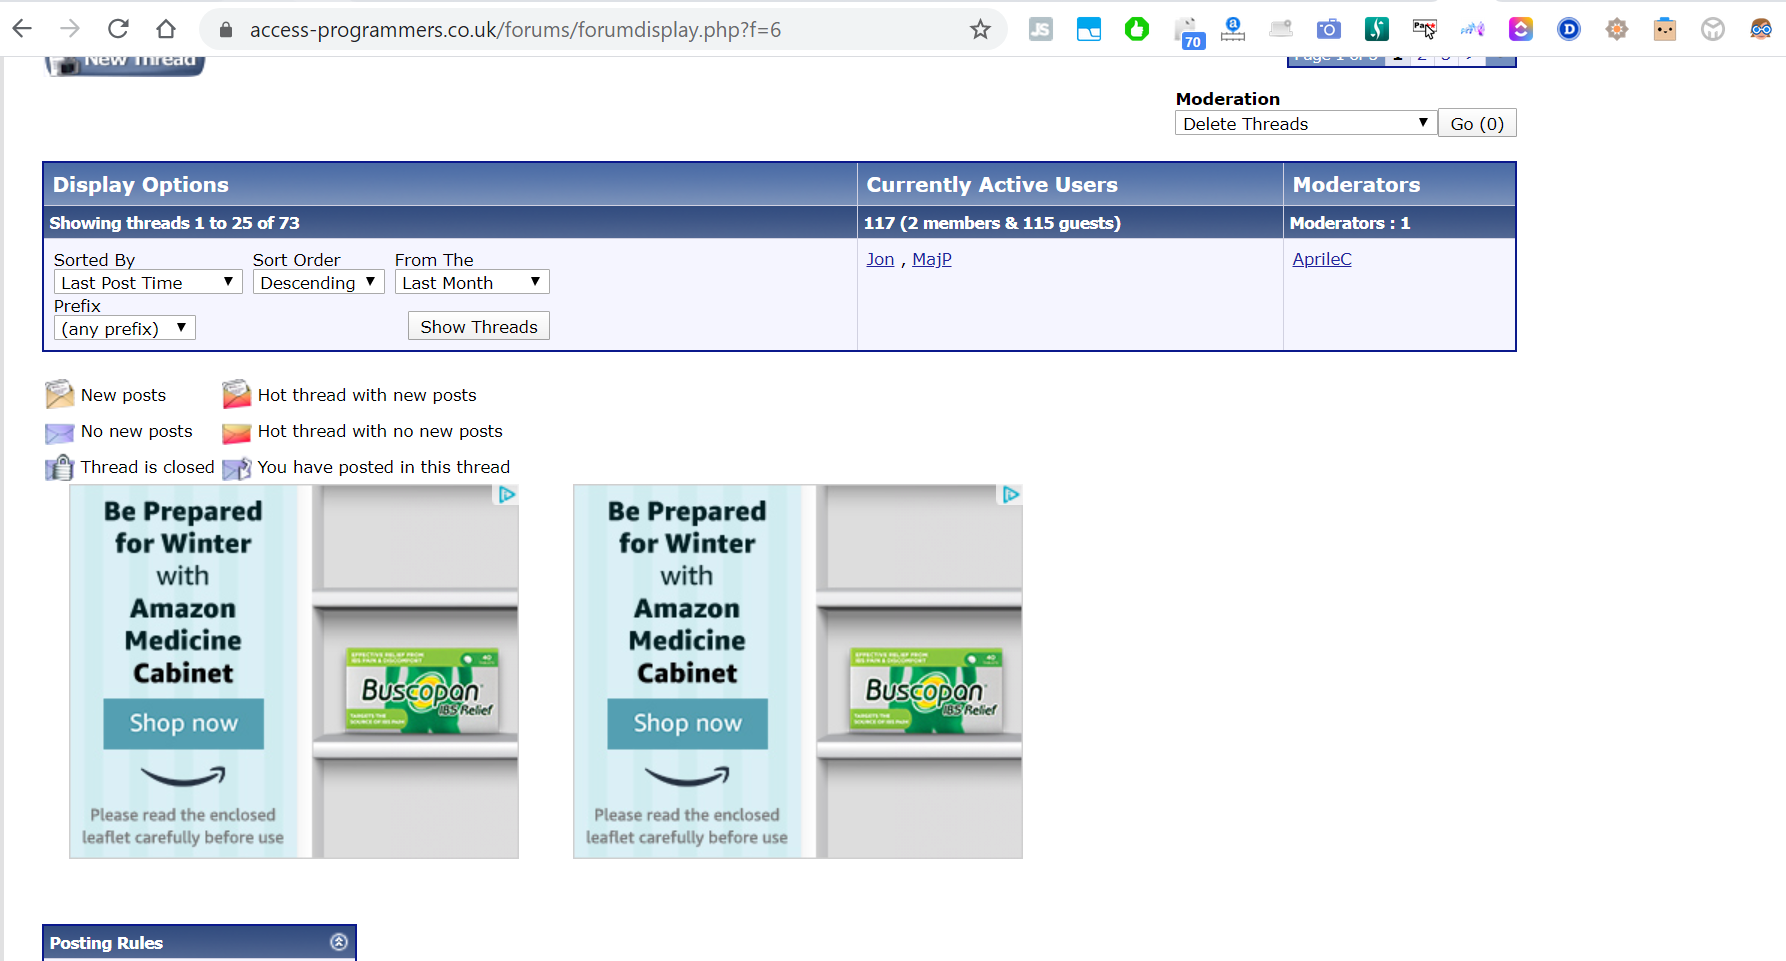Open AdChoices on the left ad
Viewport: 1786px width, 961px height.
point(507,494)
